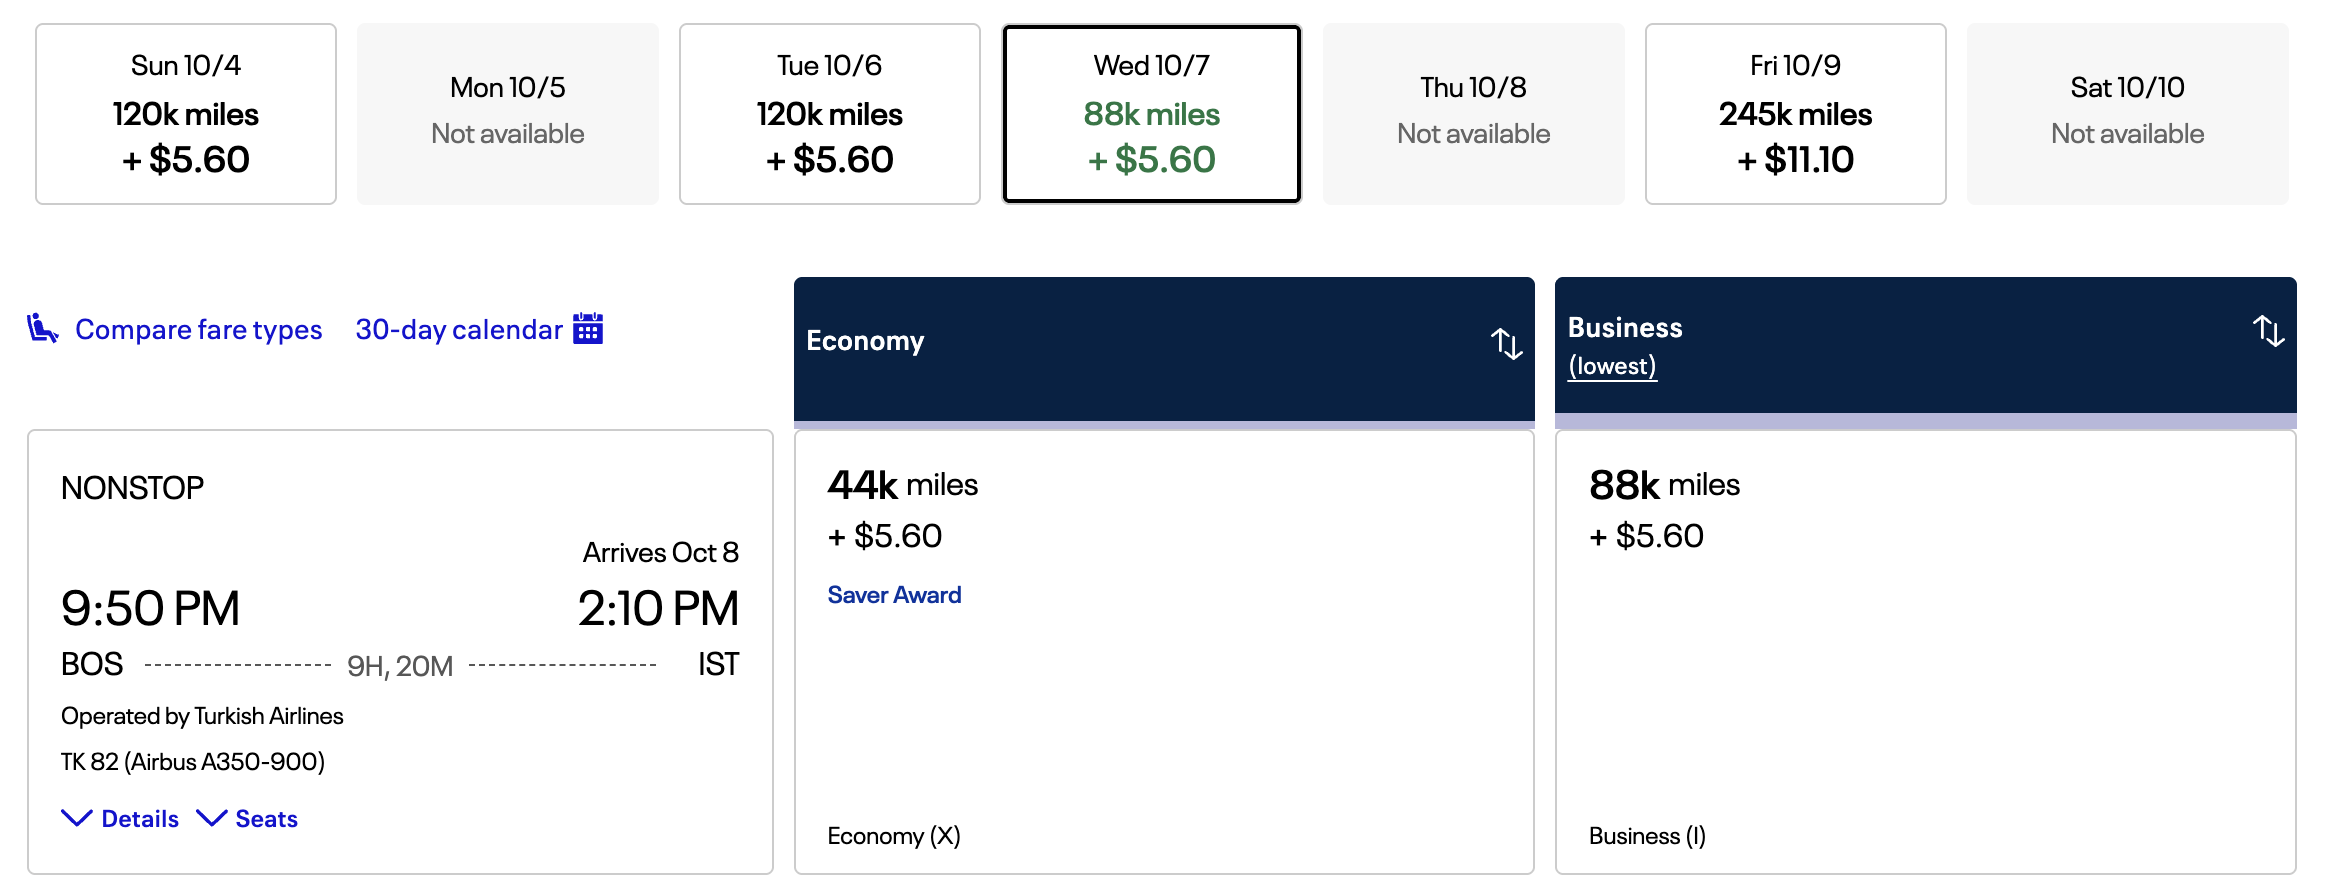Click the sort arrows in the Business column header

pyautogui.click(x=2267, y=331)
